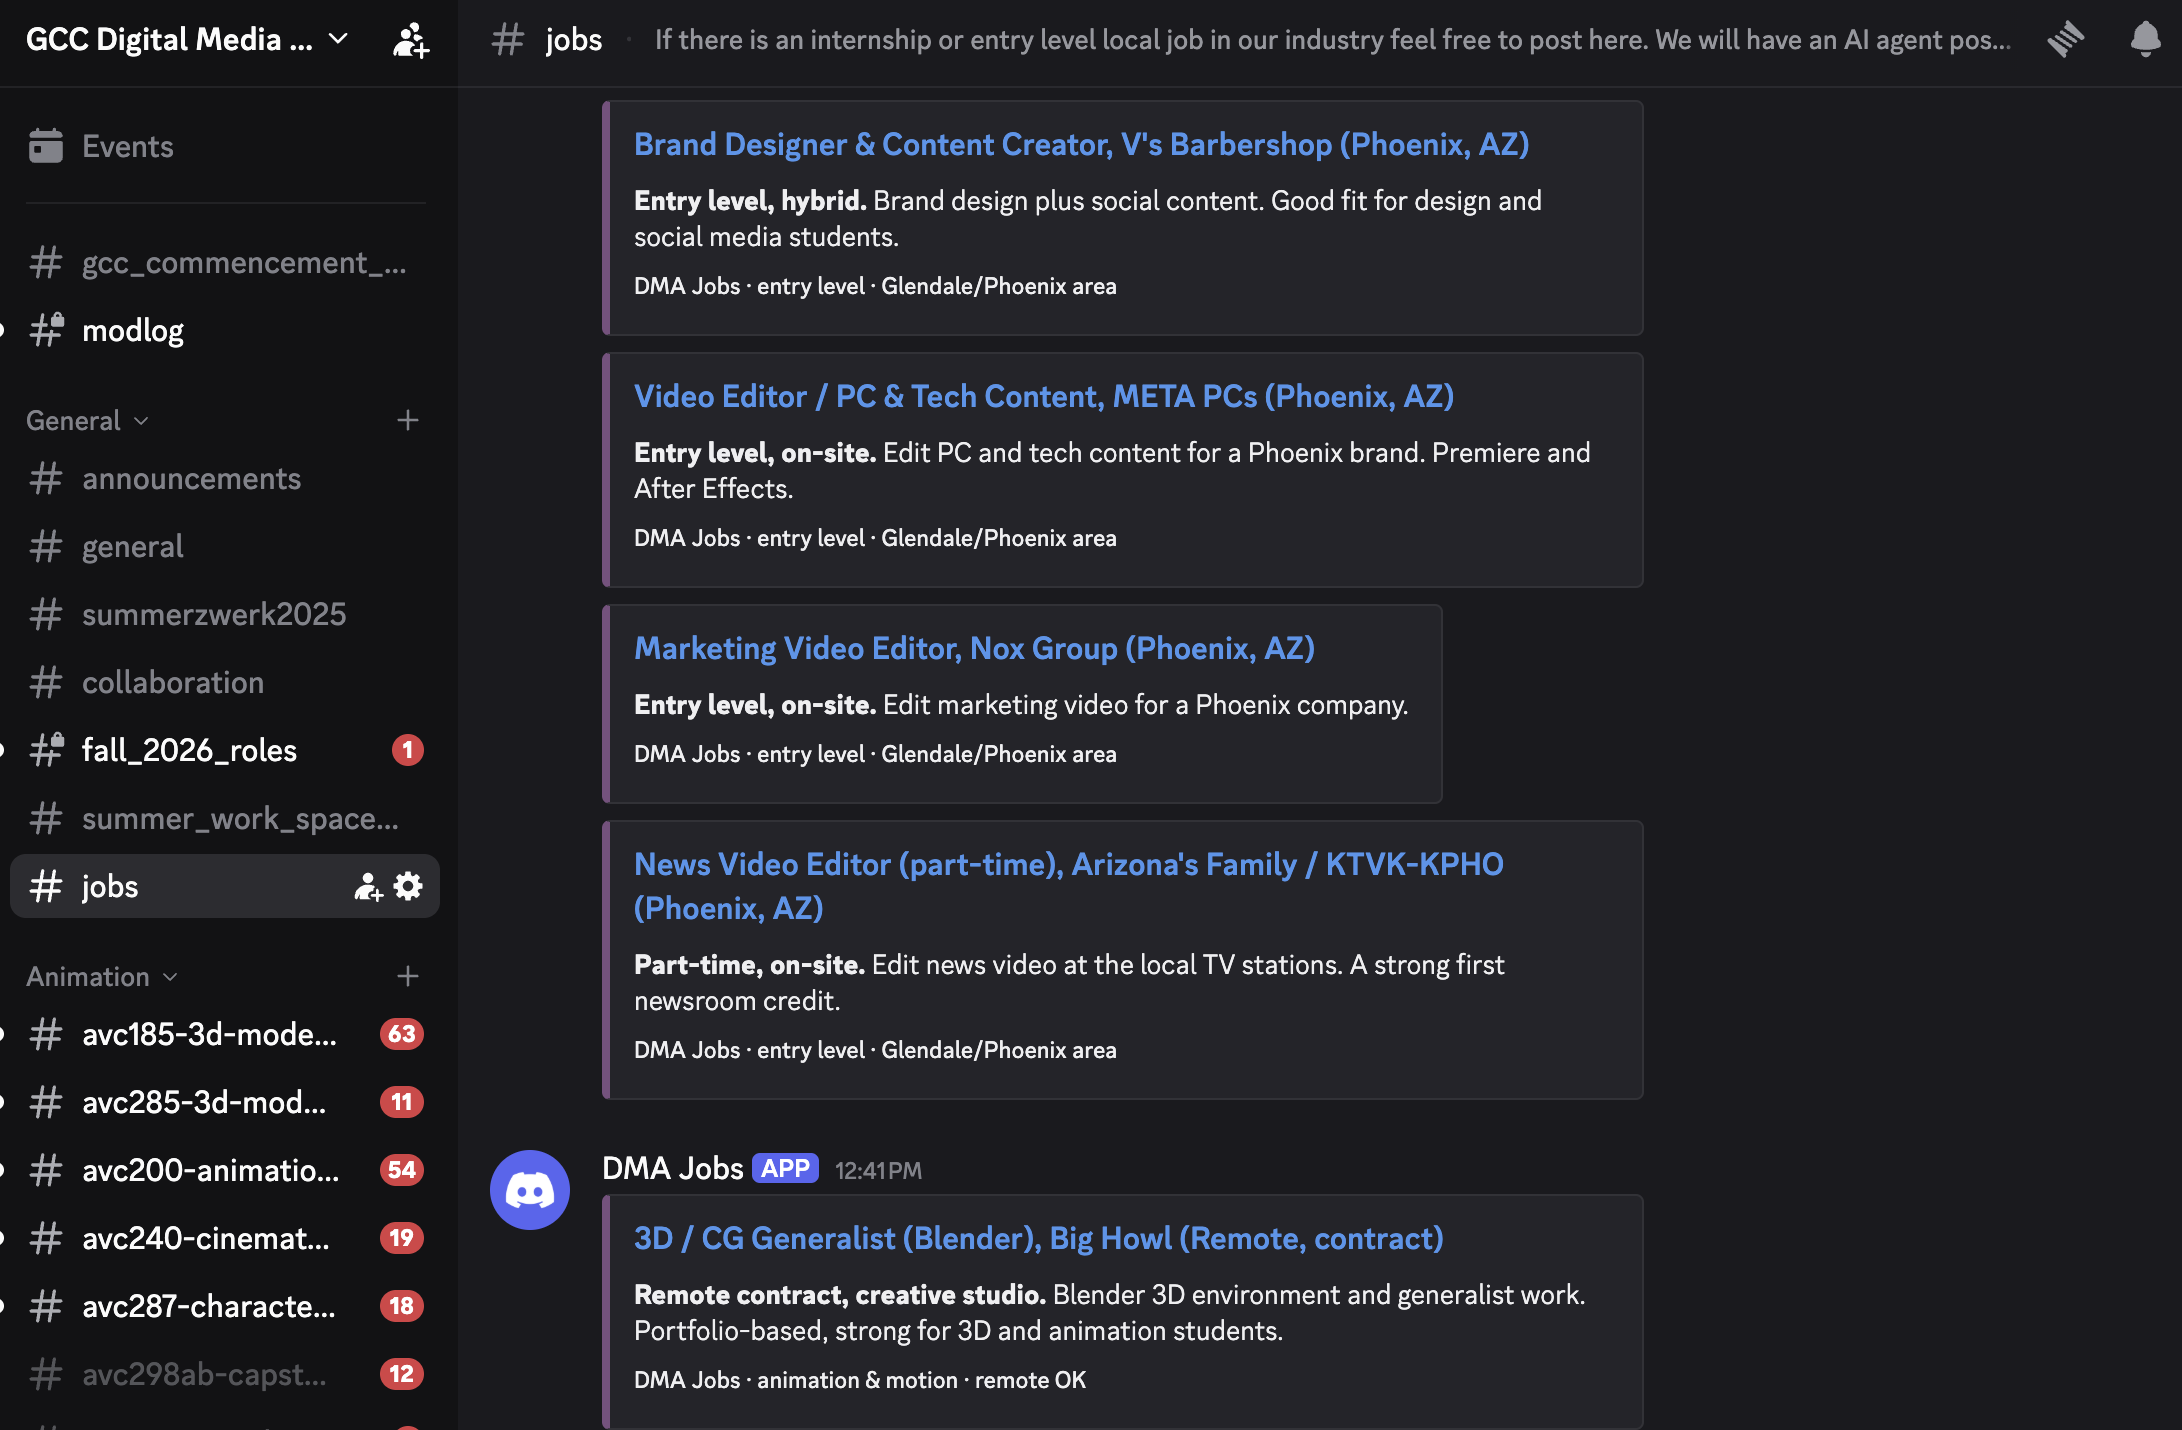Click the DMA Jobs username
This screenshot has height=1430, width=2182.
(673, 1168)
